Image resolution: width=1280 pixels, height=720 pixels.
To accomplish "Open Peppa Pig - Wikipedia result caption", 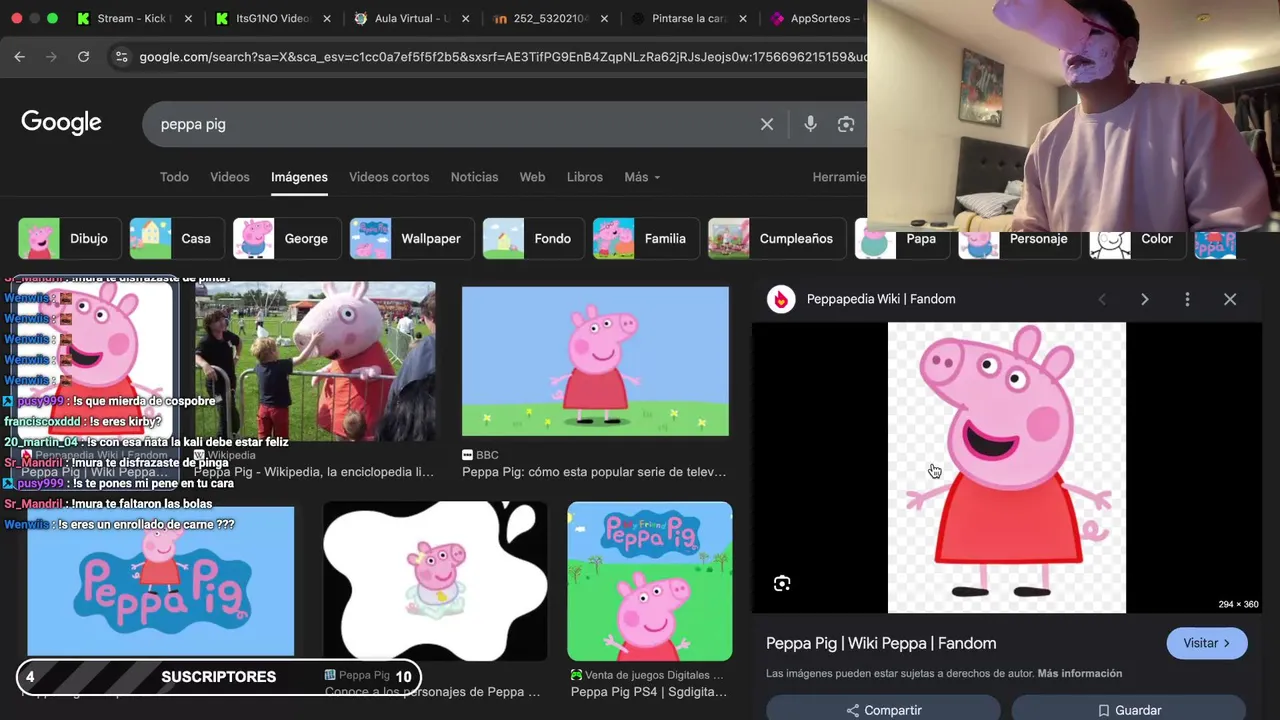I will tap(314, 472).
